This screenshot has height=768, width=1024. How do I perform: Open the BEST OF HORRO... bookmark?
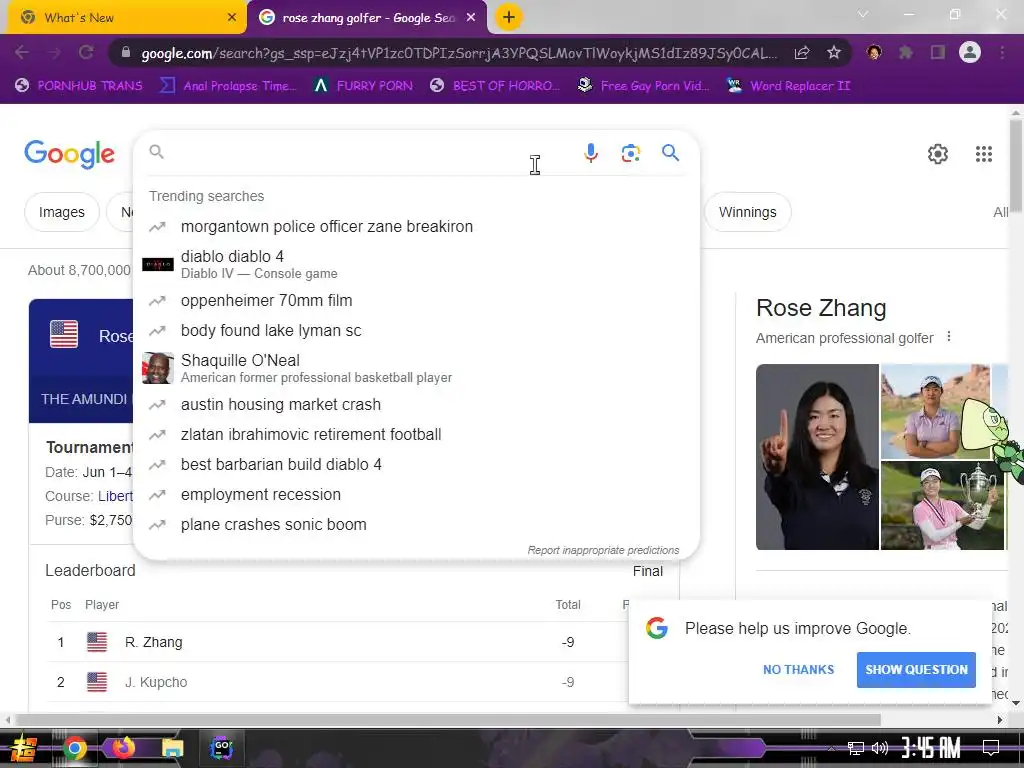click(495, 86)
